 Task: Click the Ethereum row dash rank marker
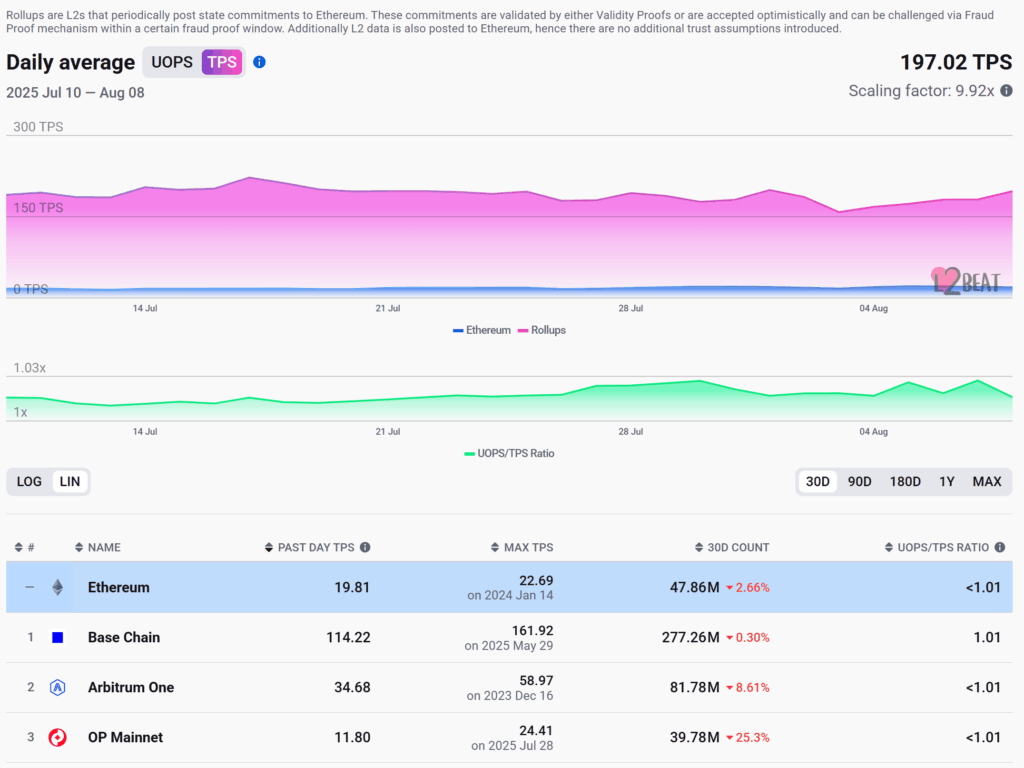30,587
